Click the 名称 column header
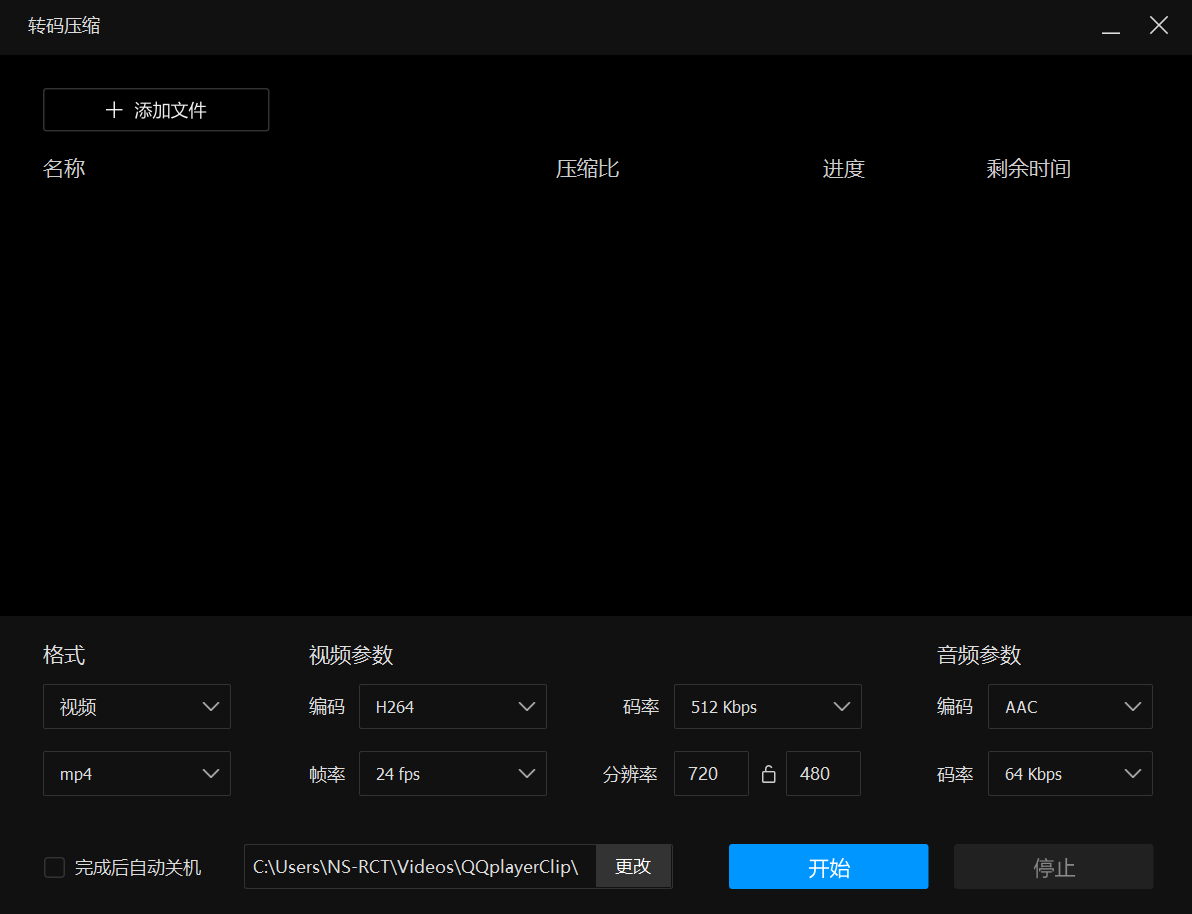The height and width of the screenshot is (914, 1192). [64, 168]
